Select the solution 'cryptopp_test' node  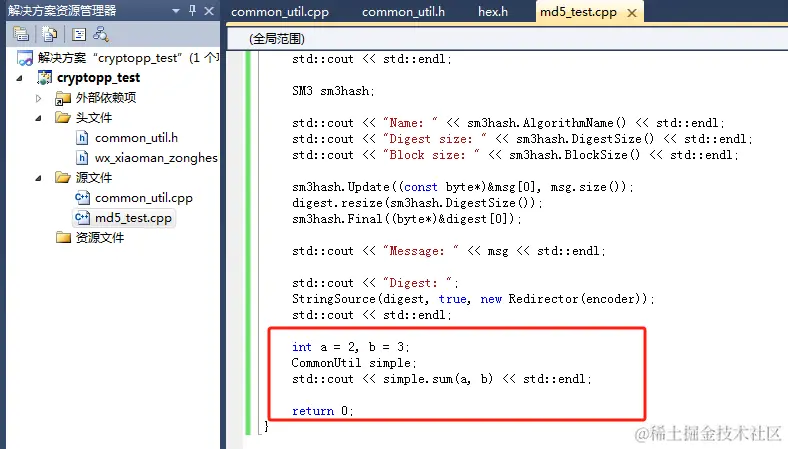(x=128, y=58)
